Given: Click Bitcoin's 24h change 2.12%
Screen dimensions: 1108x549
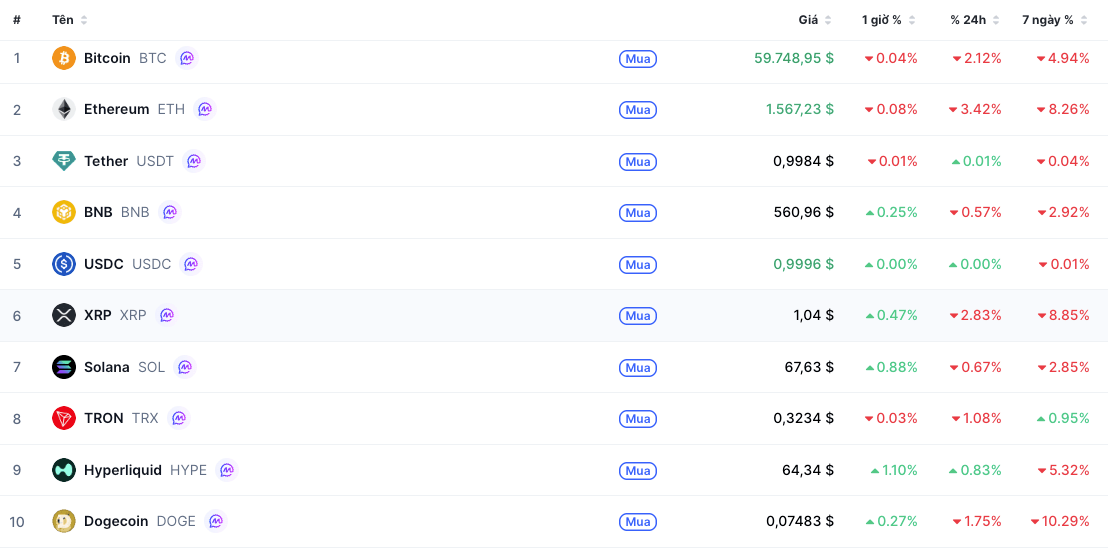Looking at the screenshot, I should click(977, 59).
